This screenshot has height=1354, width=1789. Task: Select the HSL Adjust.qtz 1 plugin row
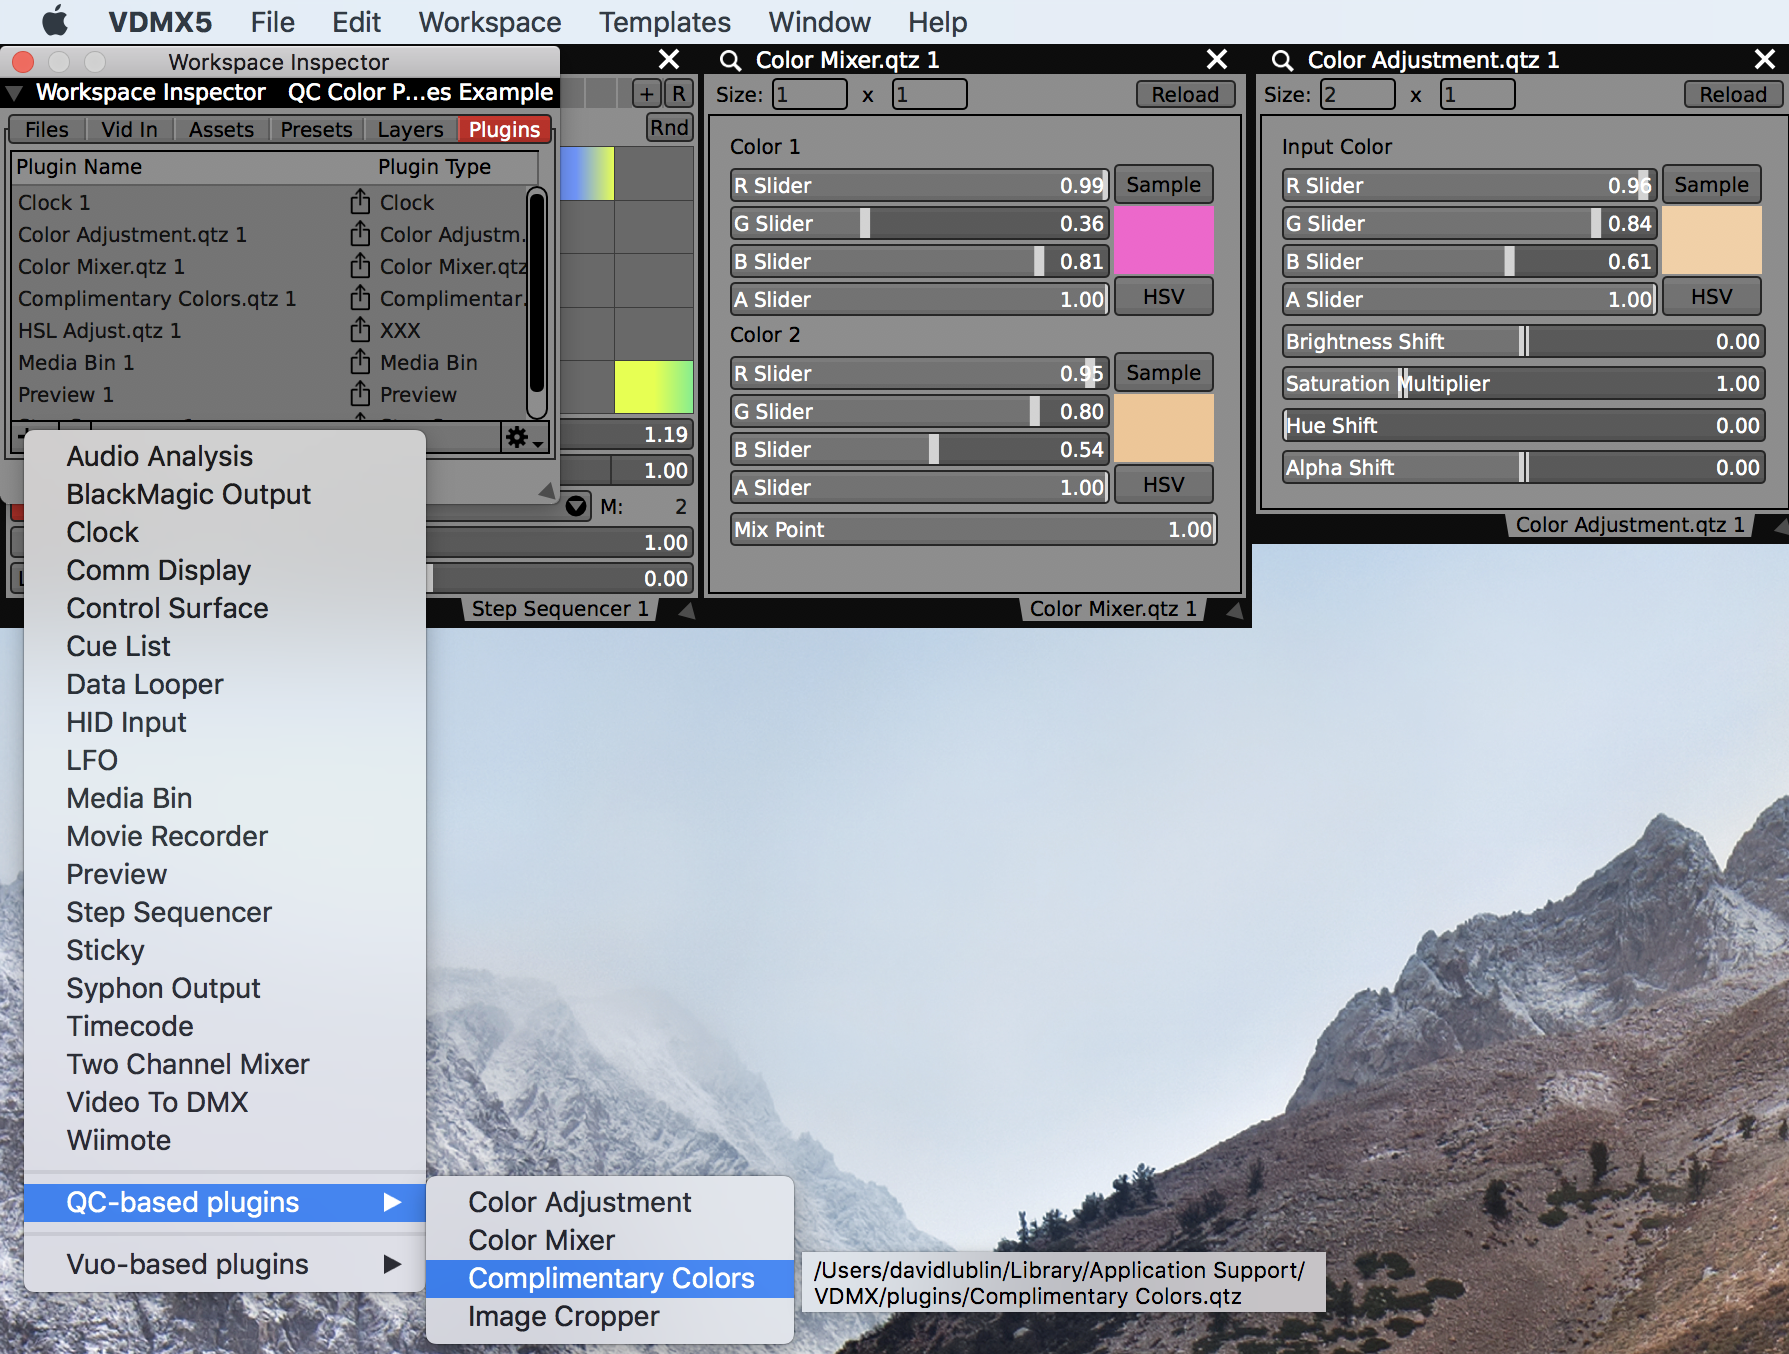270,330
